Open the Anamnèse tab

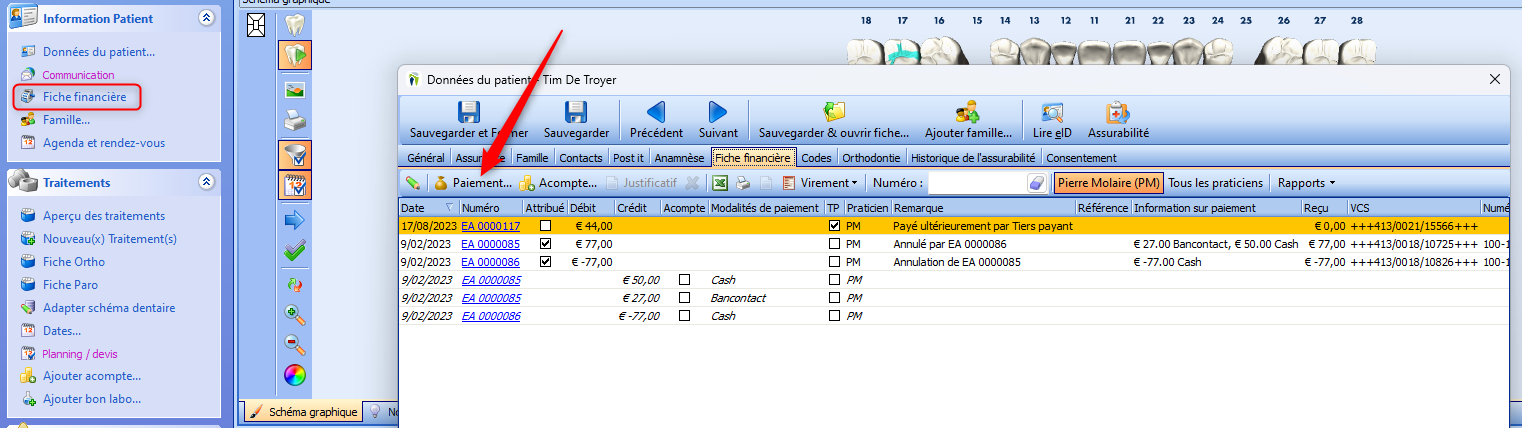click(679, 158)
